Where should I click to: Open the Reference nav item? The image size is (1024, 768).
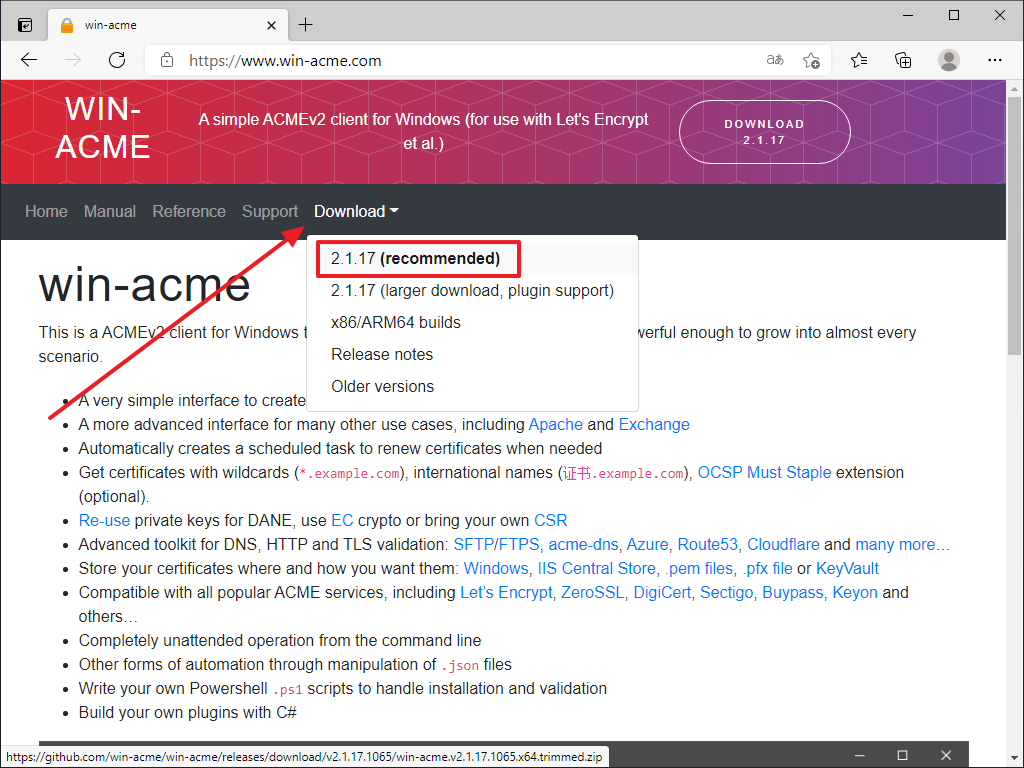(x=189, y=212)
